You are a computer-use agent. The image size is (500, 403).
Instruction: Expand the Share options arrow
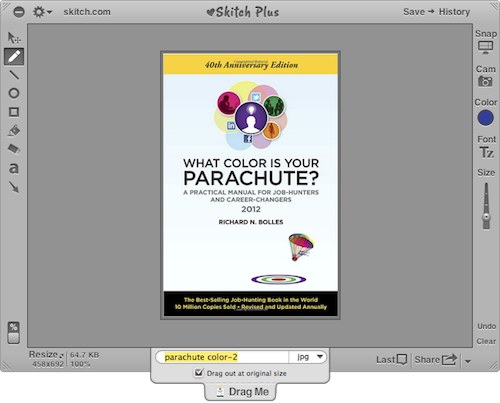pyautogui.click(x=468, y=361)
